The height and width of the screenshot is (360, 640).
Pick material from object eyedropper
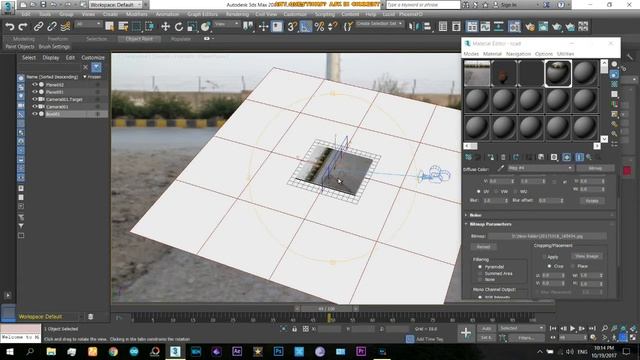[x=500, y=168]
